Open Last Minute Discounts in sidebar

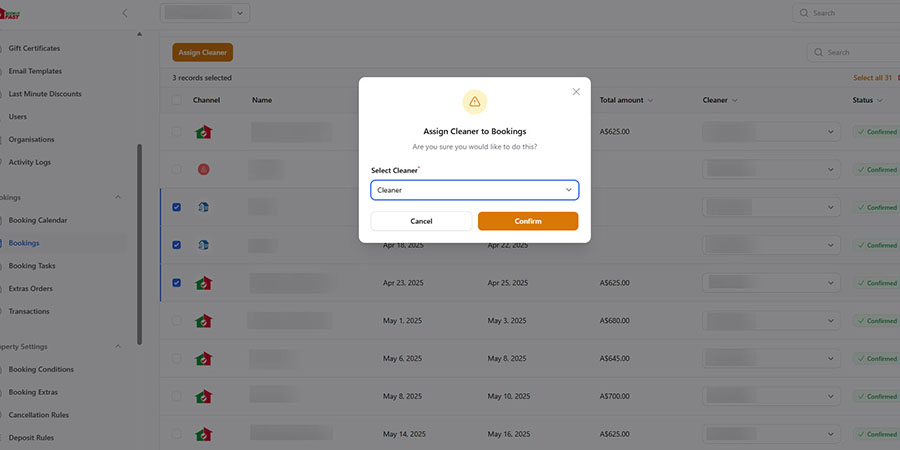(x=45, y=94)
